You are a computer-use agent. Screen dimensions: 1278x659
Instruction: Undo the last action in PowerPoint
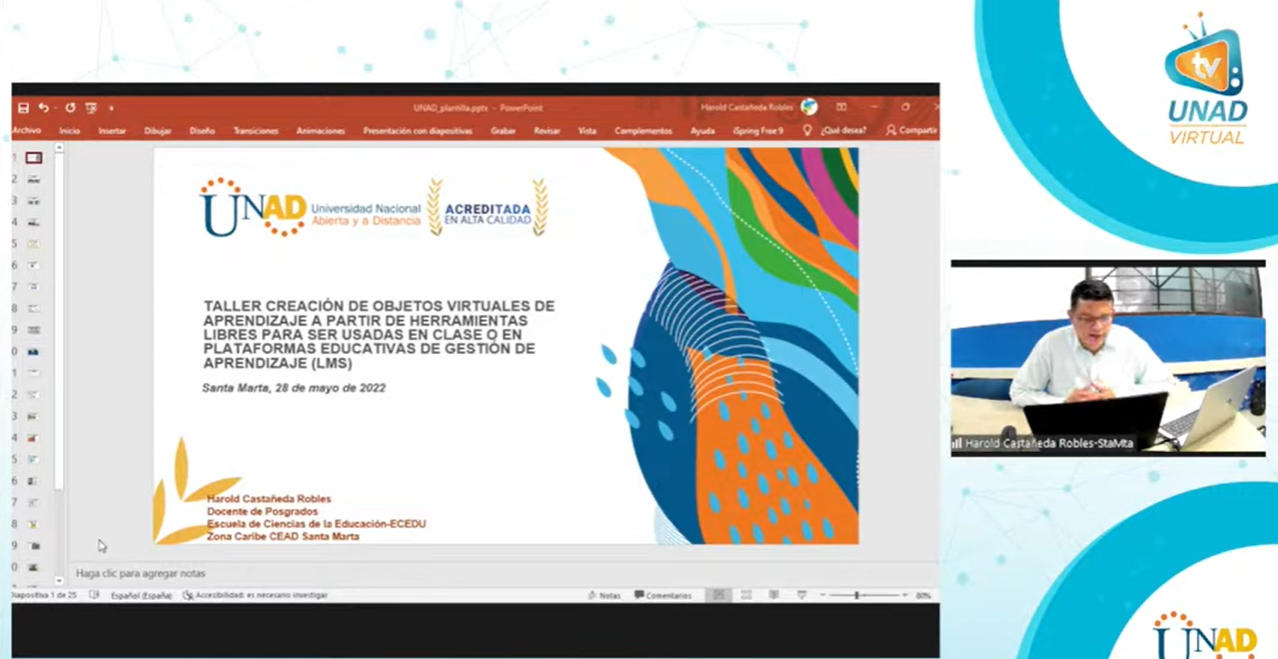tap(43, 108)
